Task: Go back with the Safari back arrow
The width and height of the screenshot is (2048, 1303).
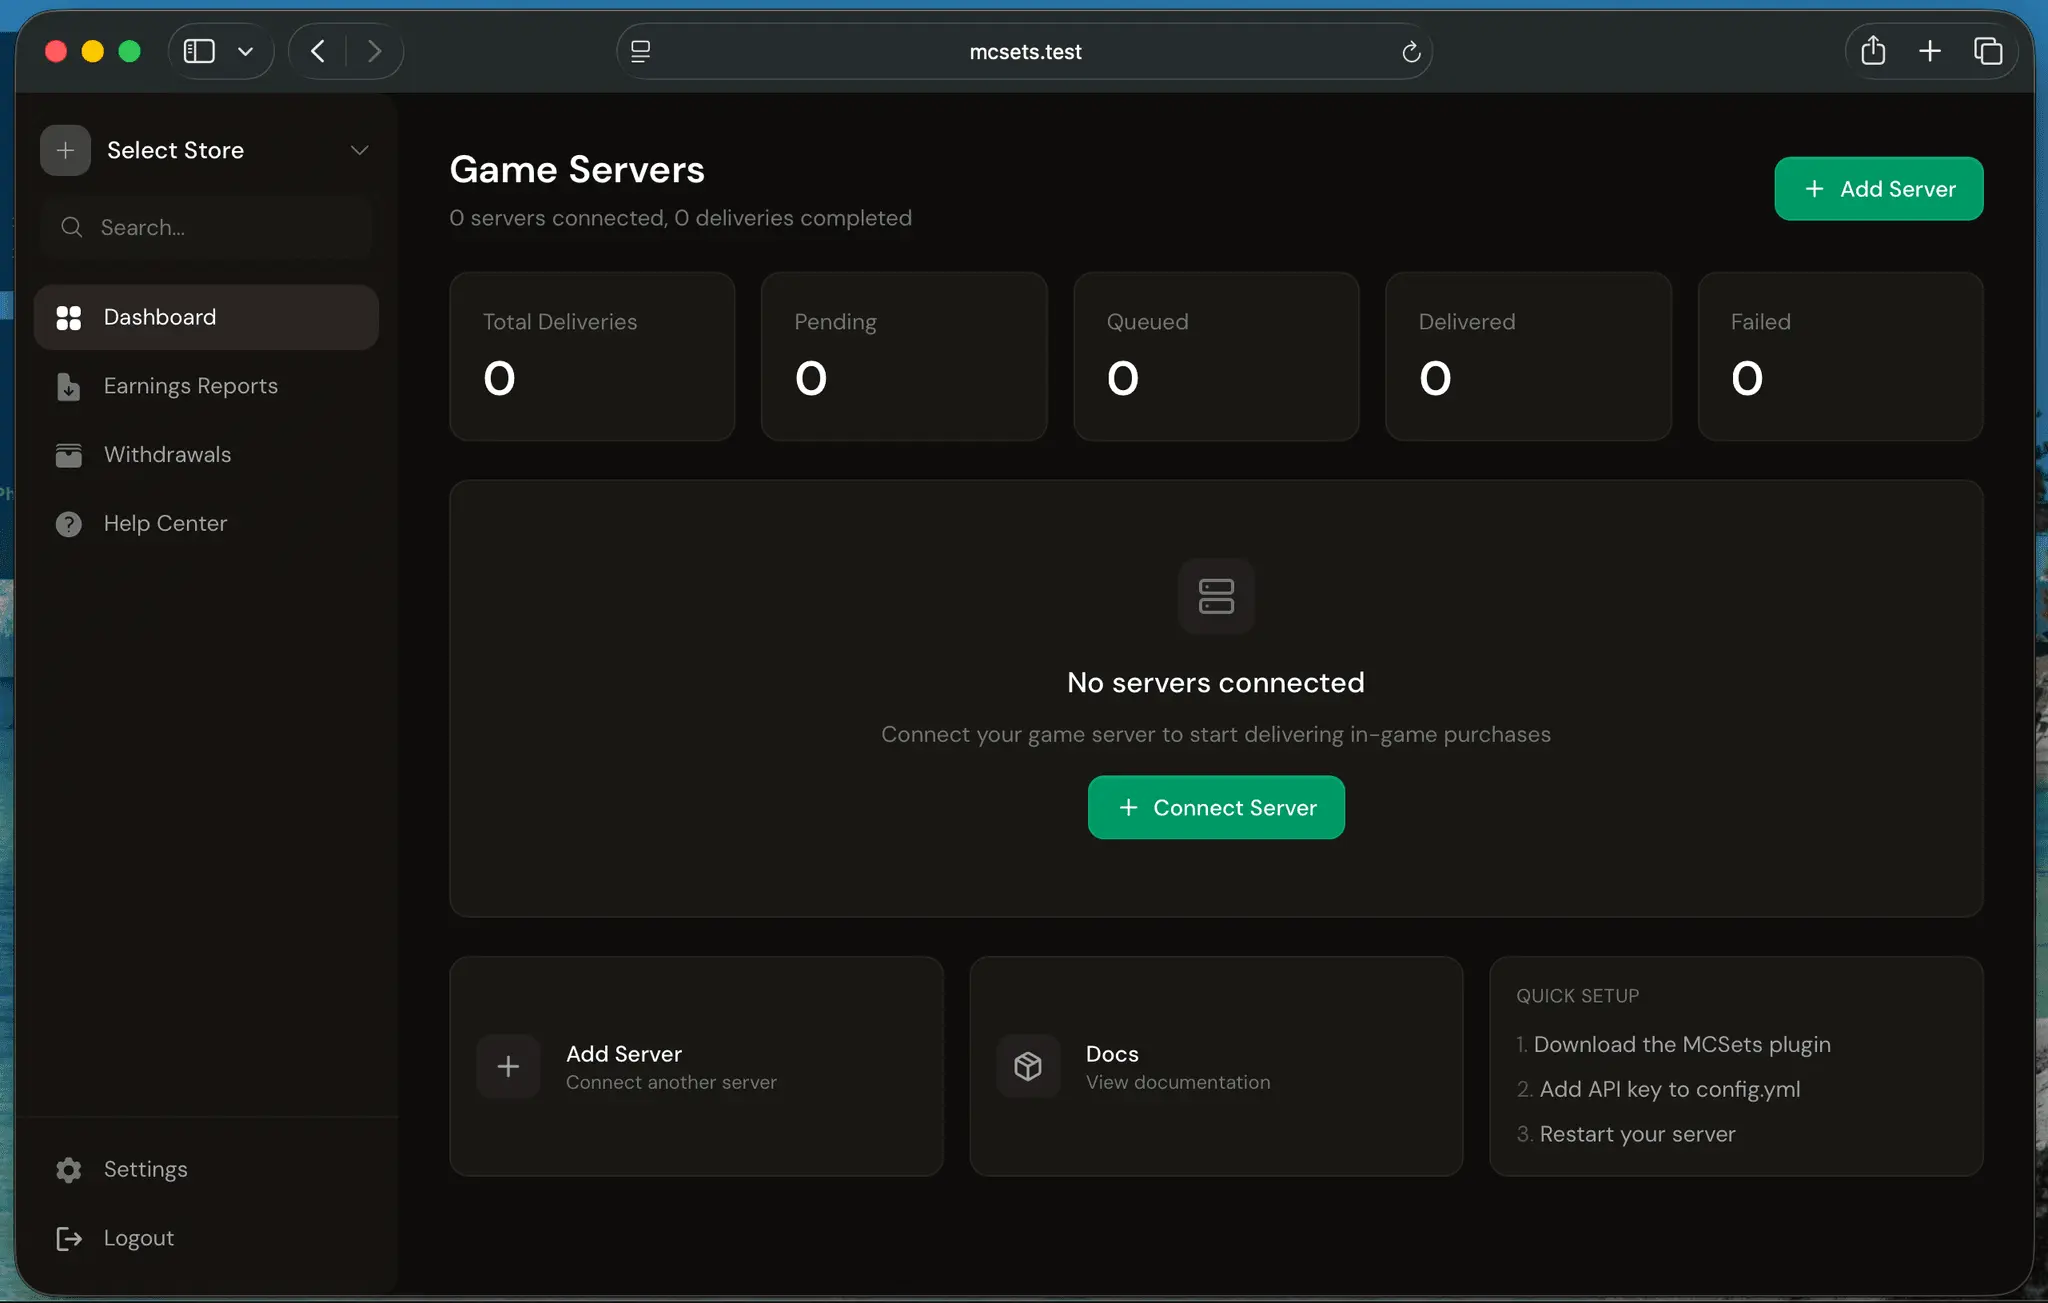Action: pyautogui.click(x=318, y=51)
